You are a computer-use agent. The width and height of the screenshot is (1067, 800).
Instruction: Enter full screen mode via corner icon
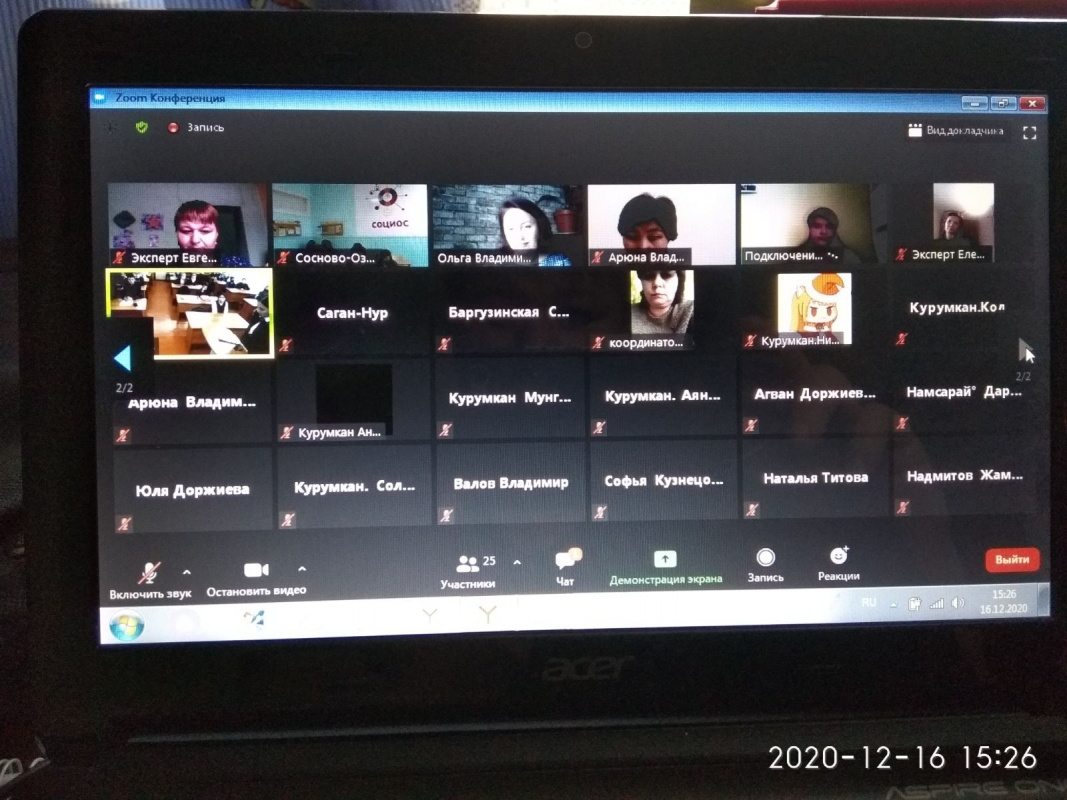click(x=1029, y=132)
